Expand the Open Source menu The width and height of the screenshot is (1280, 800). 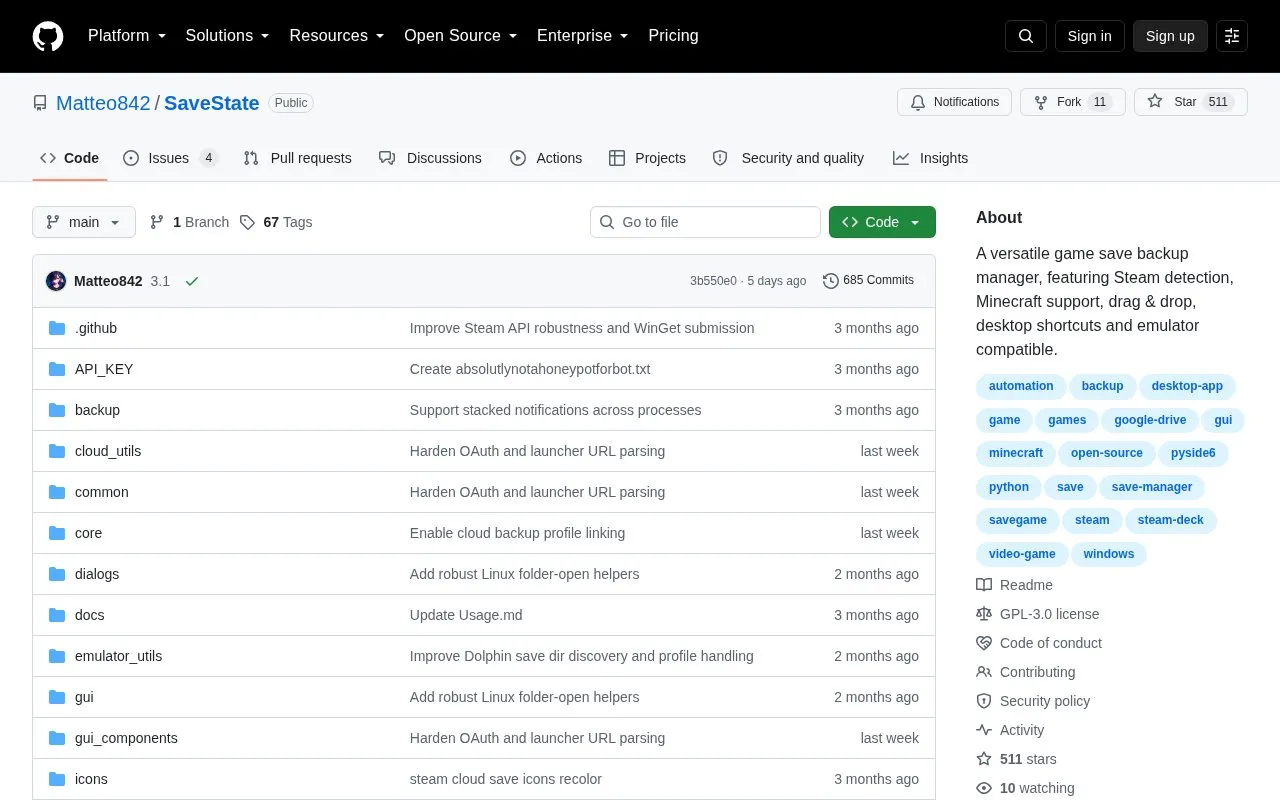tap(461, 36)
